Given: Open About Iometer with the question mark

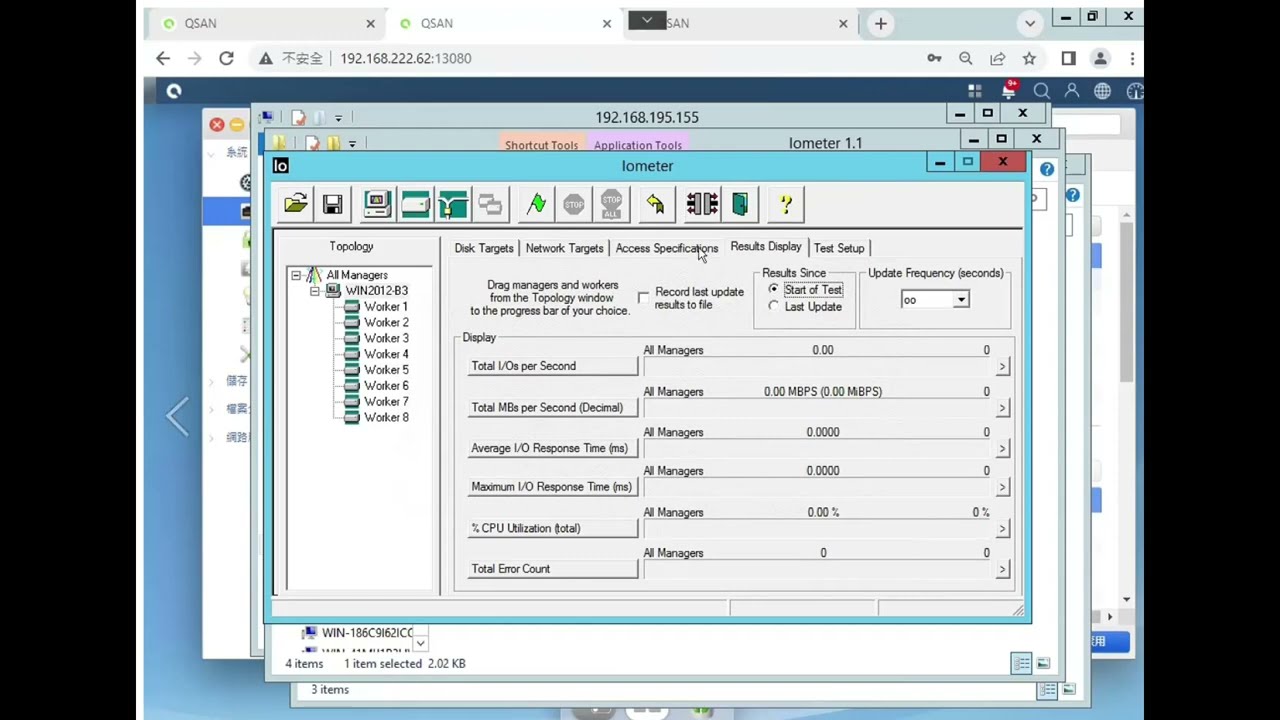Looking at the screenshot, I should click(786, 204).
